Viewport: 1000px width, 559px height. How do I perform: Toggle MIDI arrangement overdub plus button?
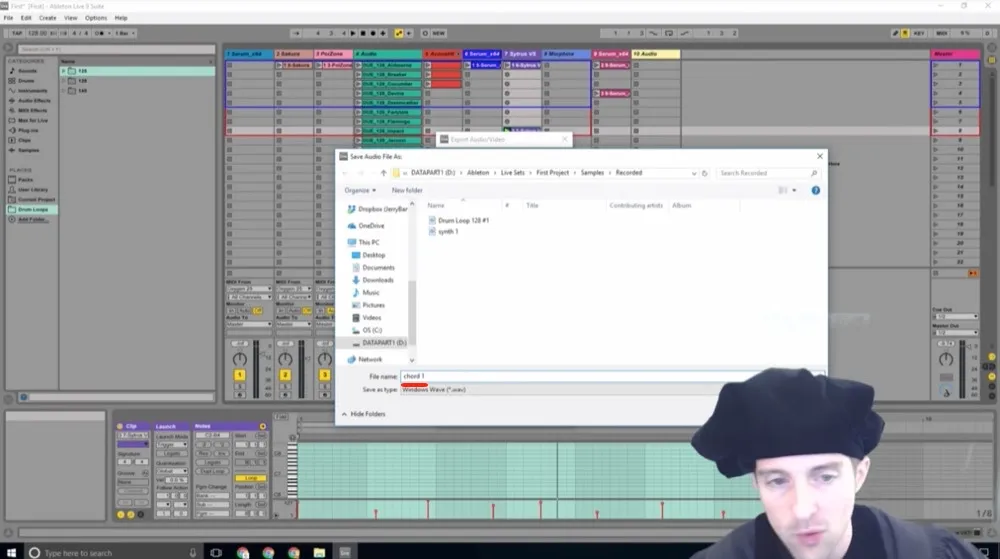[383, 33]
